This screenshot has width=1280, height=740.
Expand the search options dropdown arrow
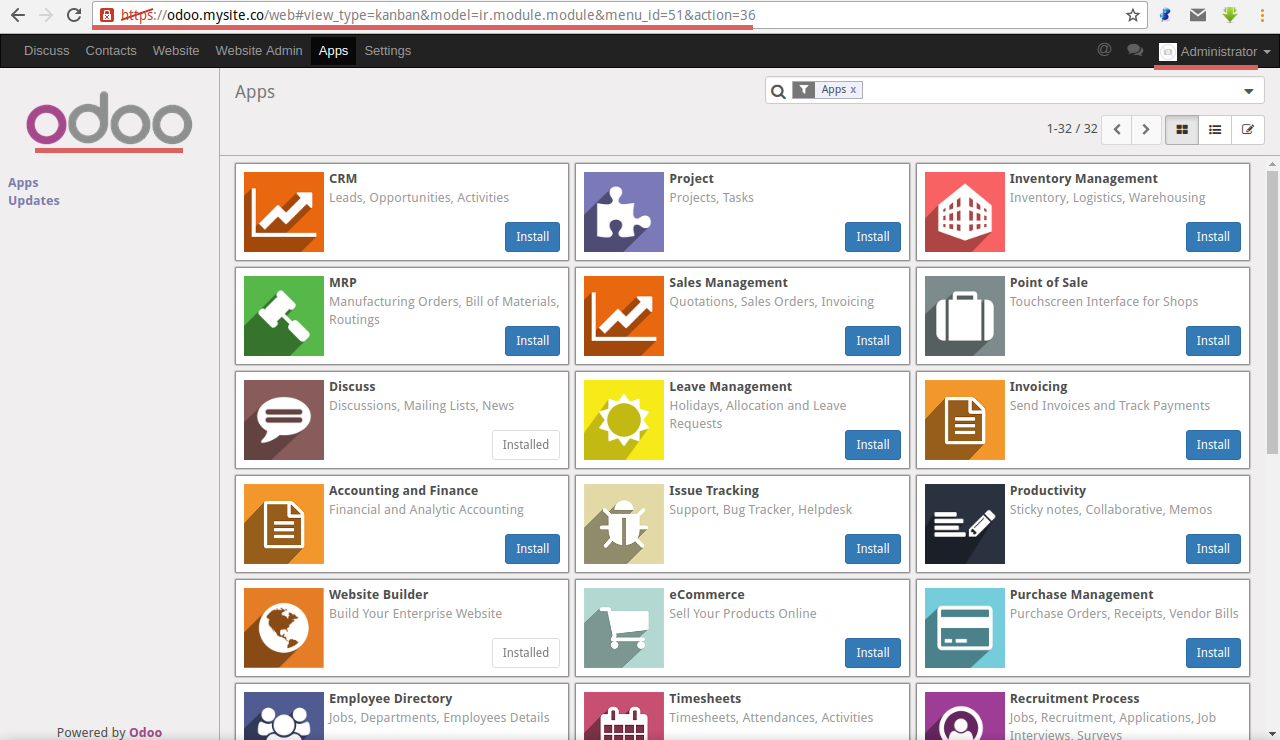pyautogui.click(x=1248, y=91)
